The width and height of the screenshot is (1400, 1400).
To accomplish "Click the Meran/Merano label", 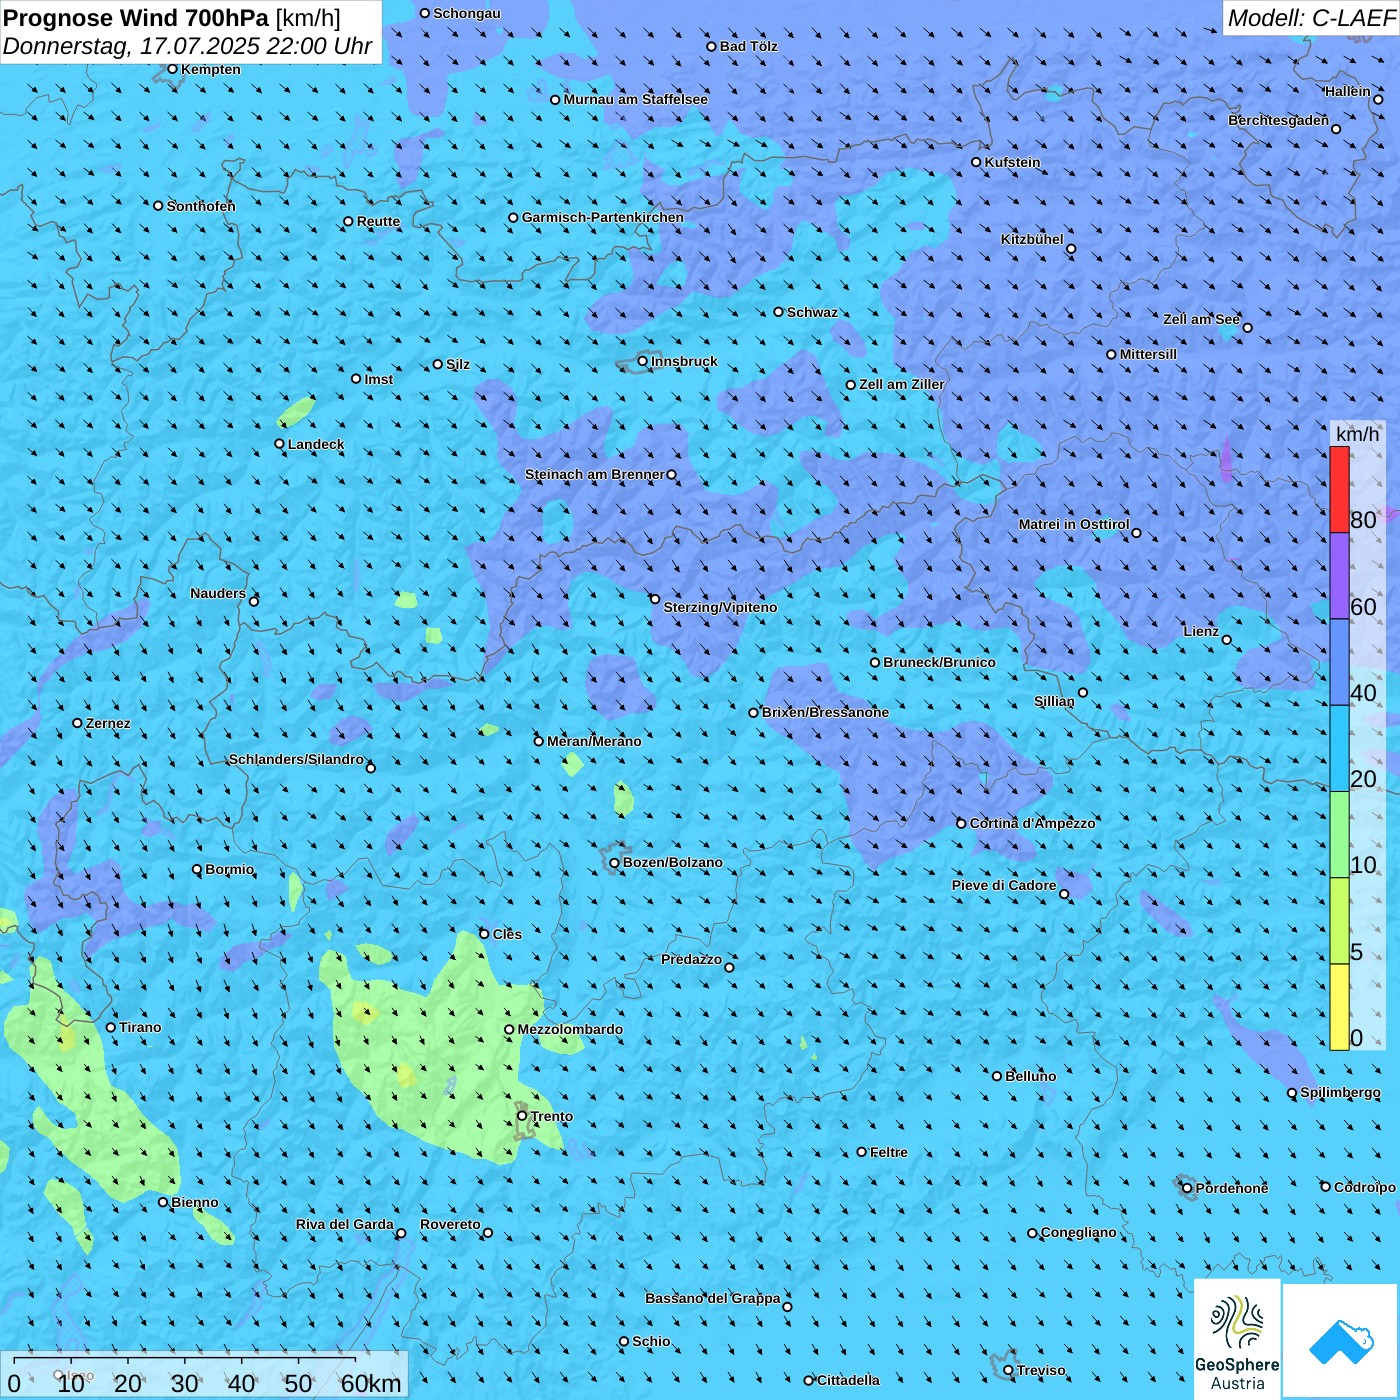I will tap(594, 741).
